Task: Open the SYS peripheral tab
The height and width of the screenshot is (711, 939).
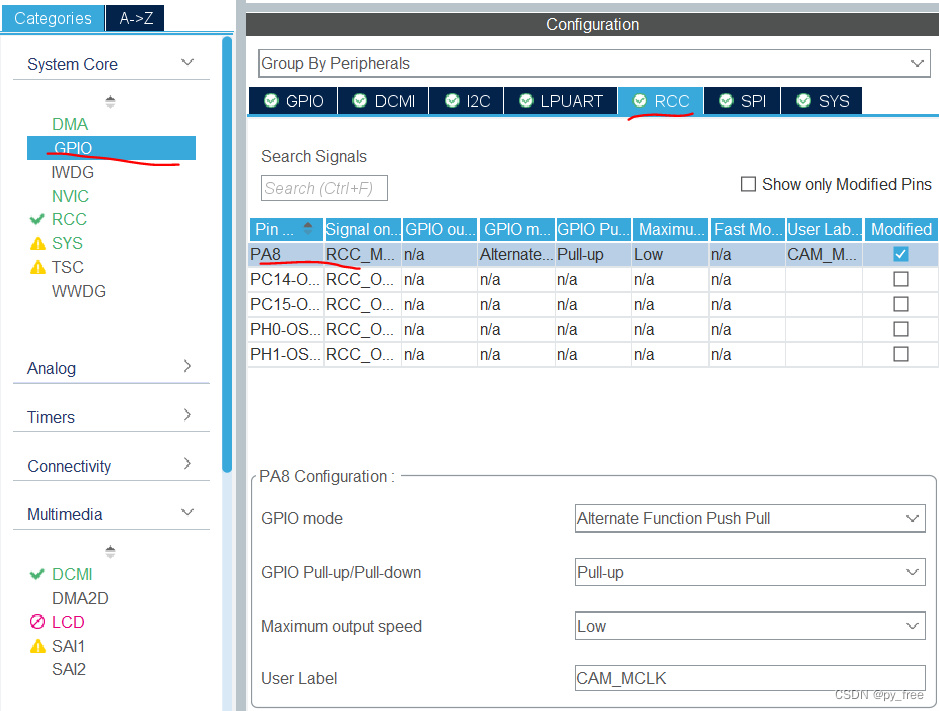Action: coord(822,101)
